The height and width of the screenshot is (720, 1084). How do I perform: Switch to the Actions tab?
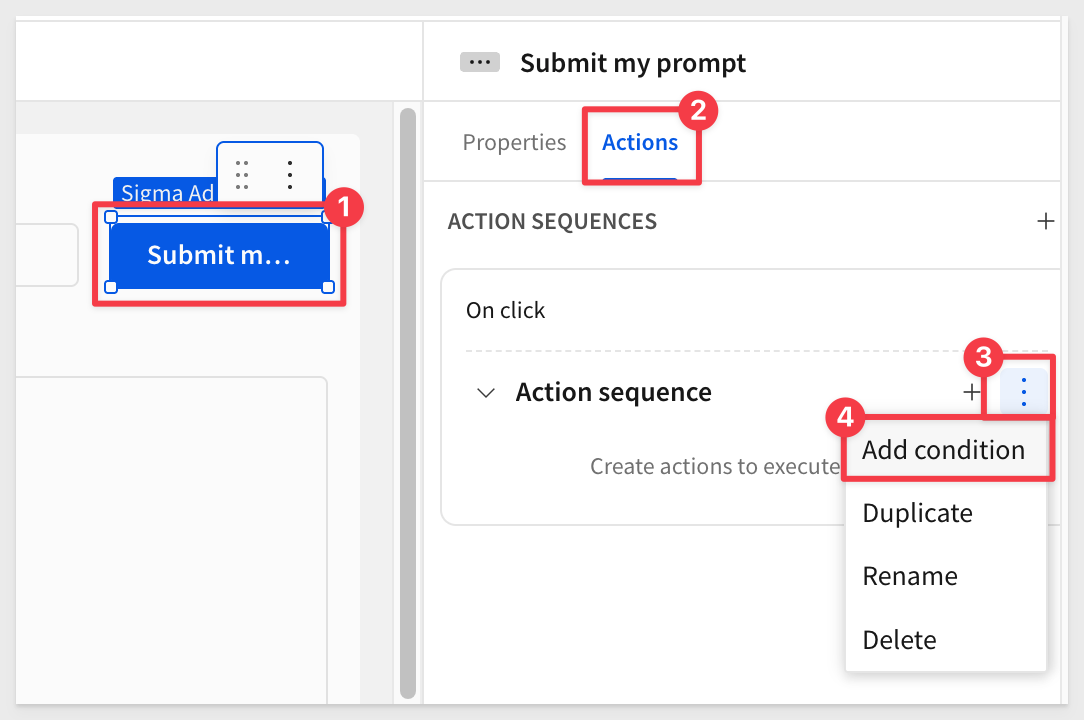pos(640,142)
